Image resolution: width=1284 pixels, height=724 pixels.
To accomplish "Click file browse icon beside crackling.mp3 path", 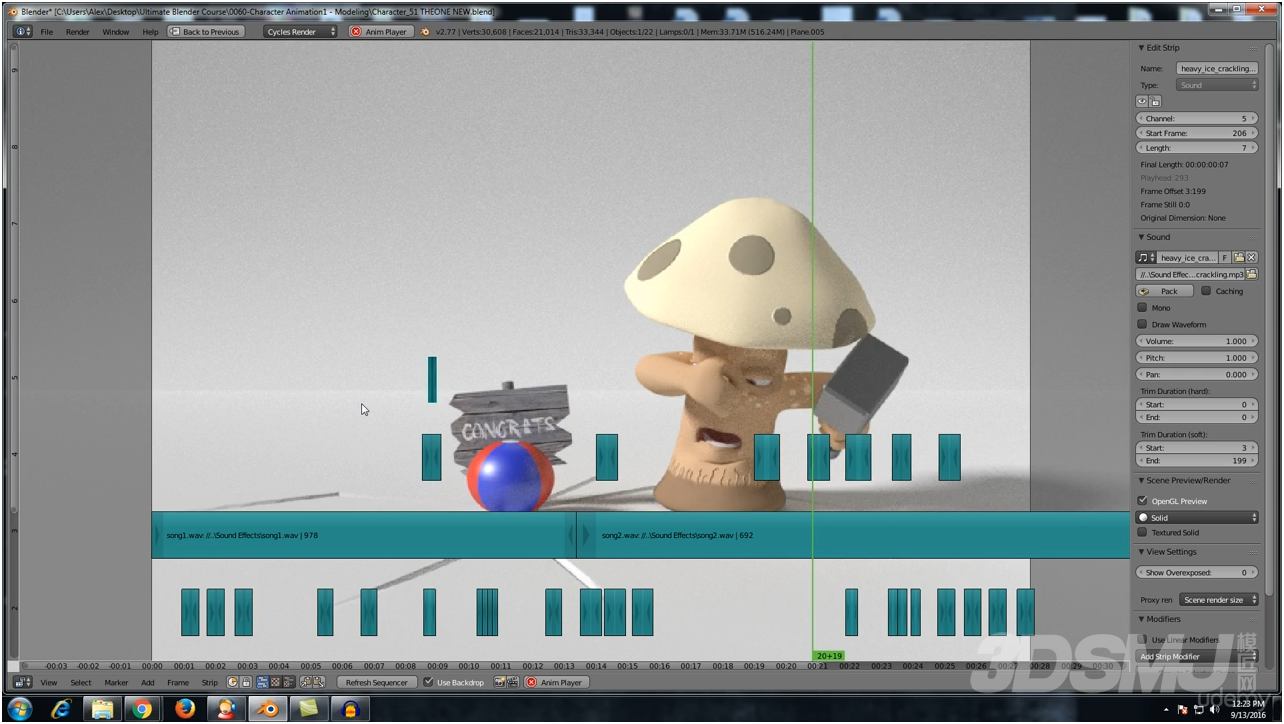I will pyautogui.click(x=1251, y=274).
